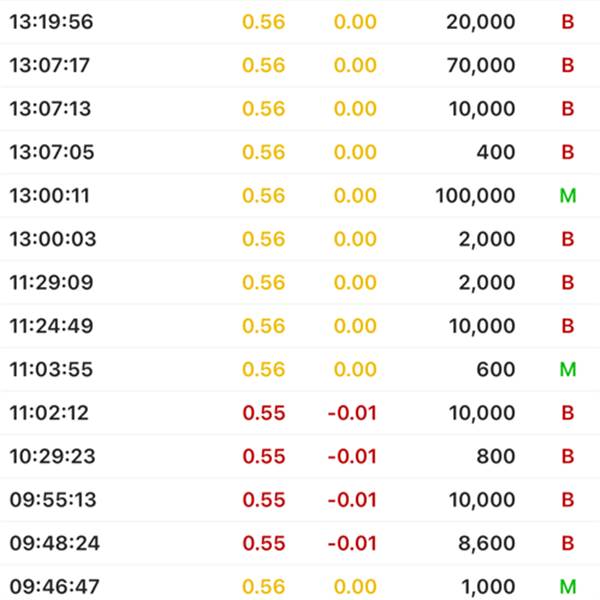Screen dimensions: 600x600
Task: Click the 0.55 price at 11:02:12
Action: (x=264, y=413)
